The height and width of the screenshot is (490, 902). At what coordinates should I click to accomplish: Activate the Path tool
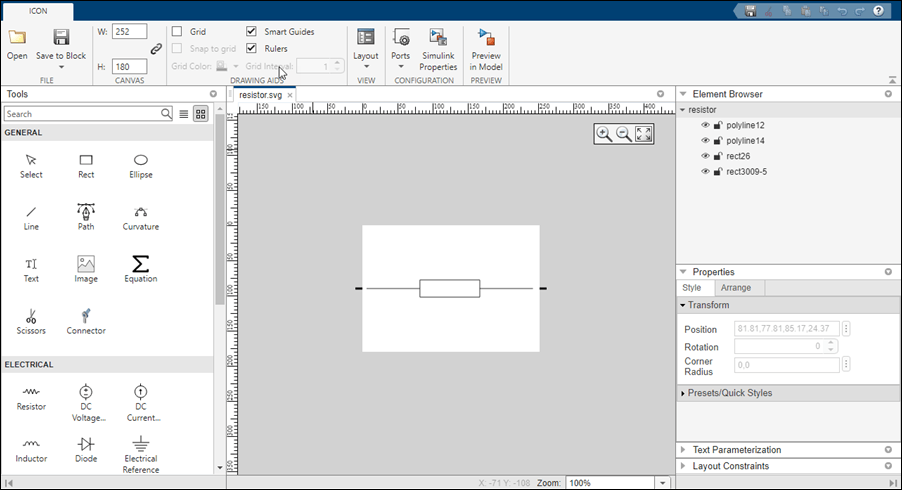click(86, 217)
